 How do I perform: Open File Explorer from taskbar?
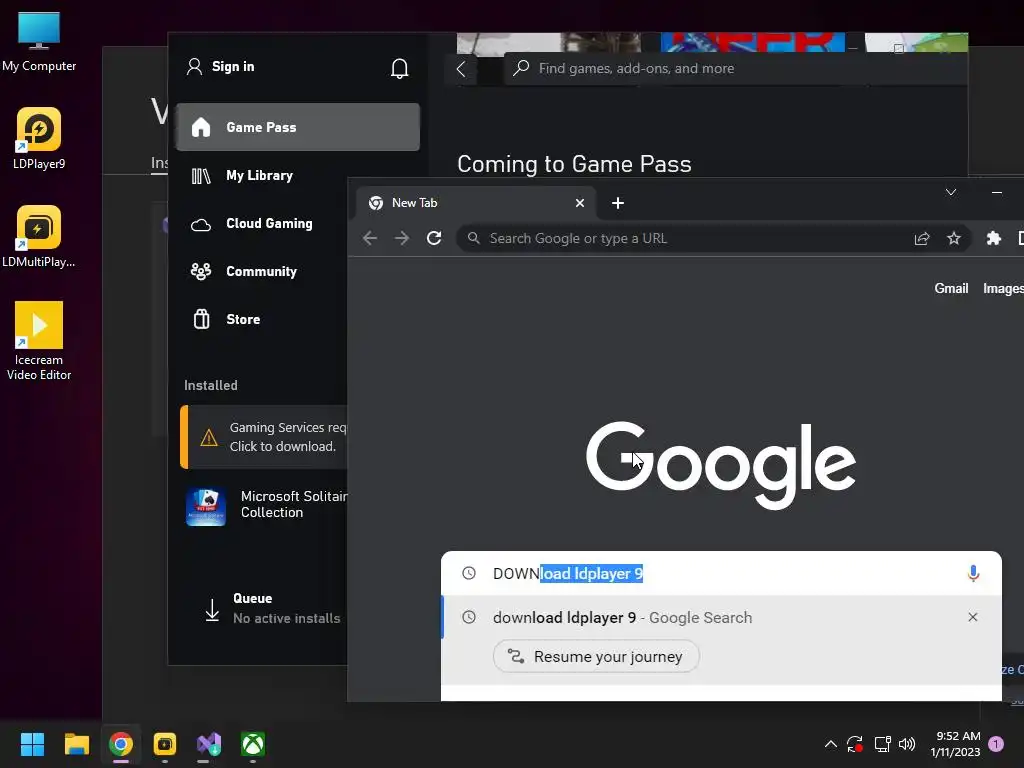tap(76, 744)
